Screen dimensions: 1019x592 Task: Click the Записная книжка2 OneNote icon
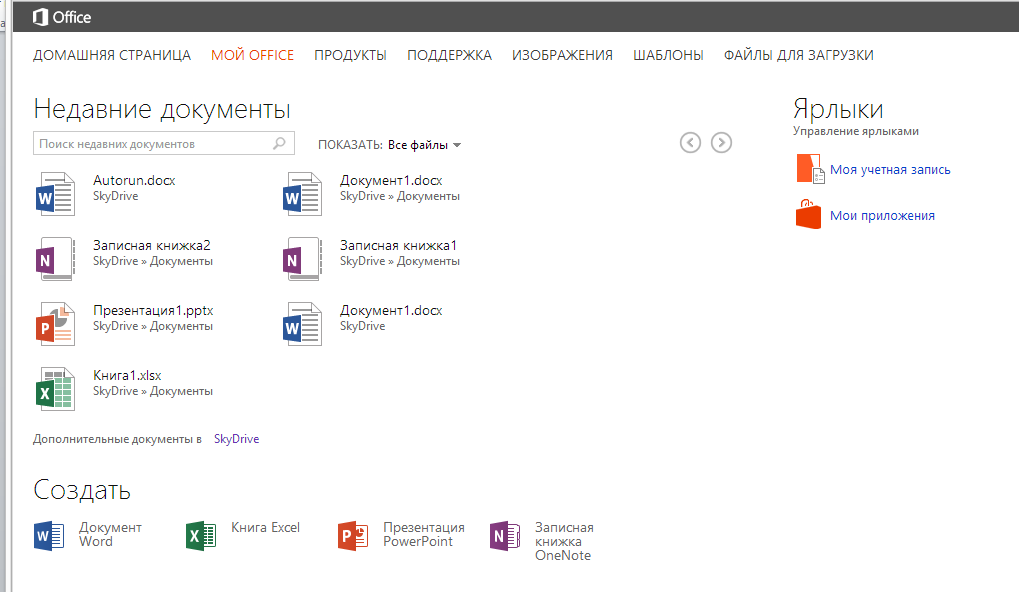click(x=55, y=257)
